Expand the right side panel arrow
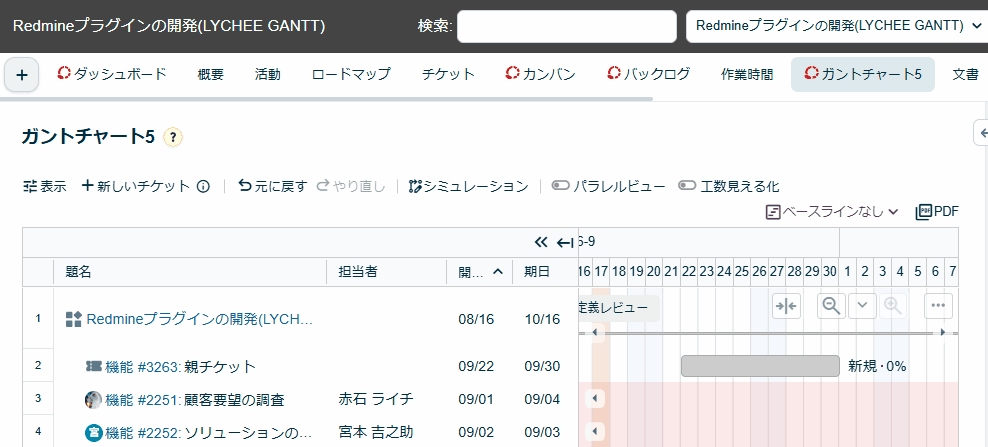The width and height of the screenshot is (988, 447). click(982, 133)
